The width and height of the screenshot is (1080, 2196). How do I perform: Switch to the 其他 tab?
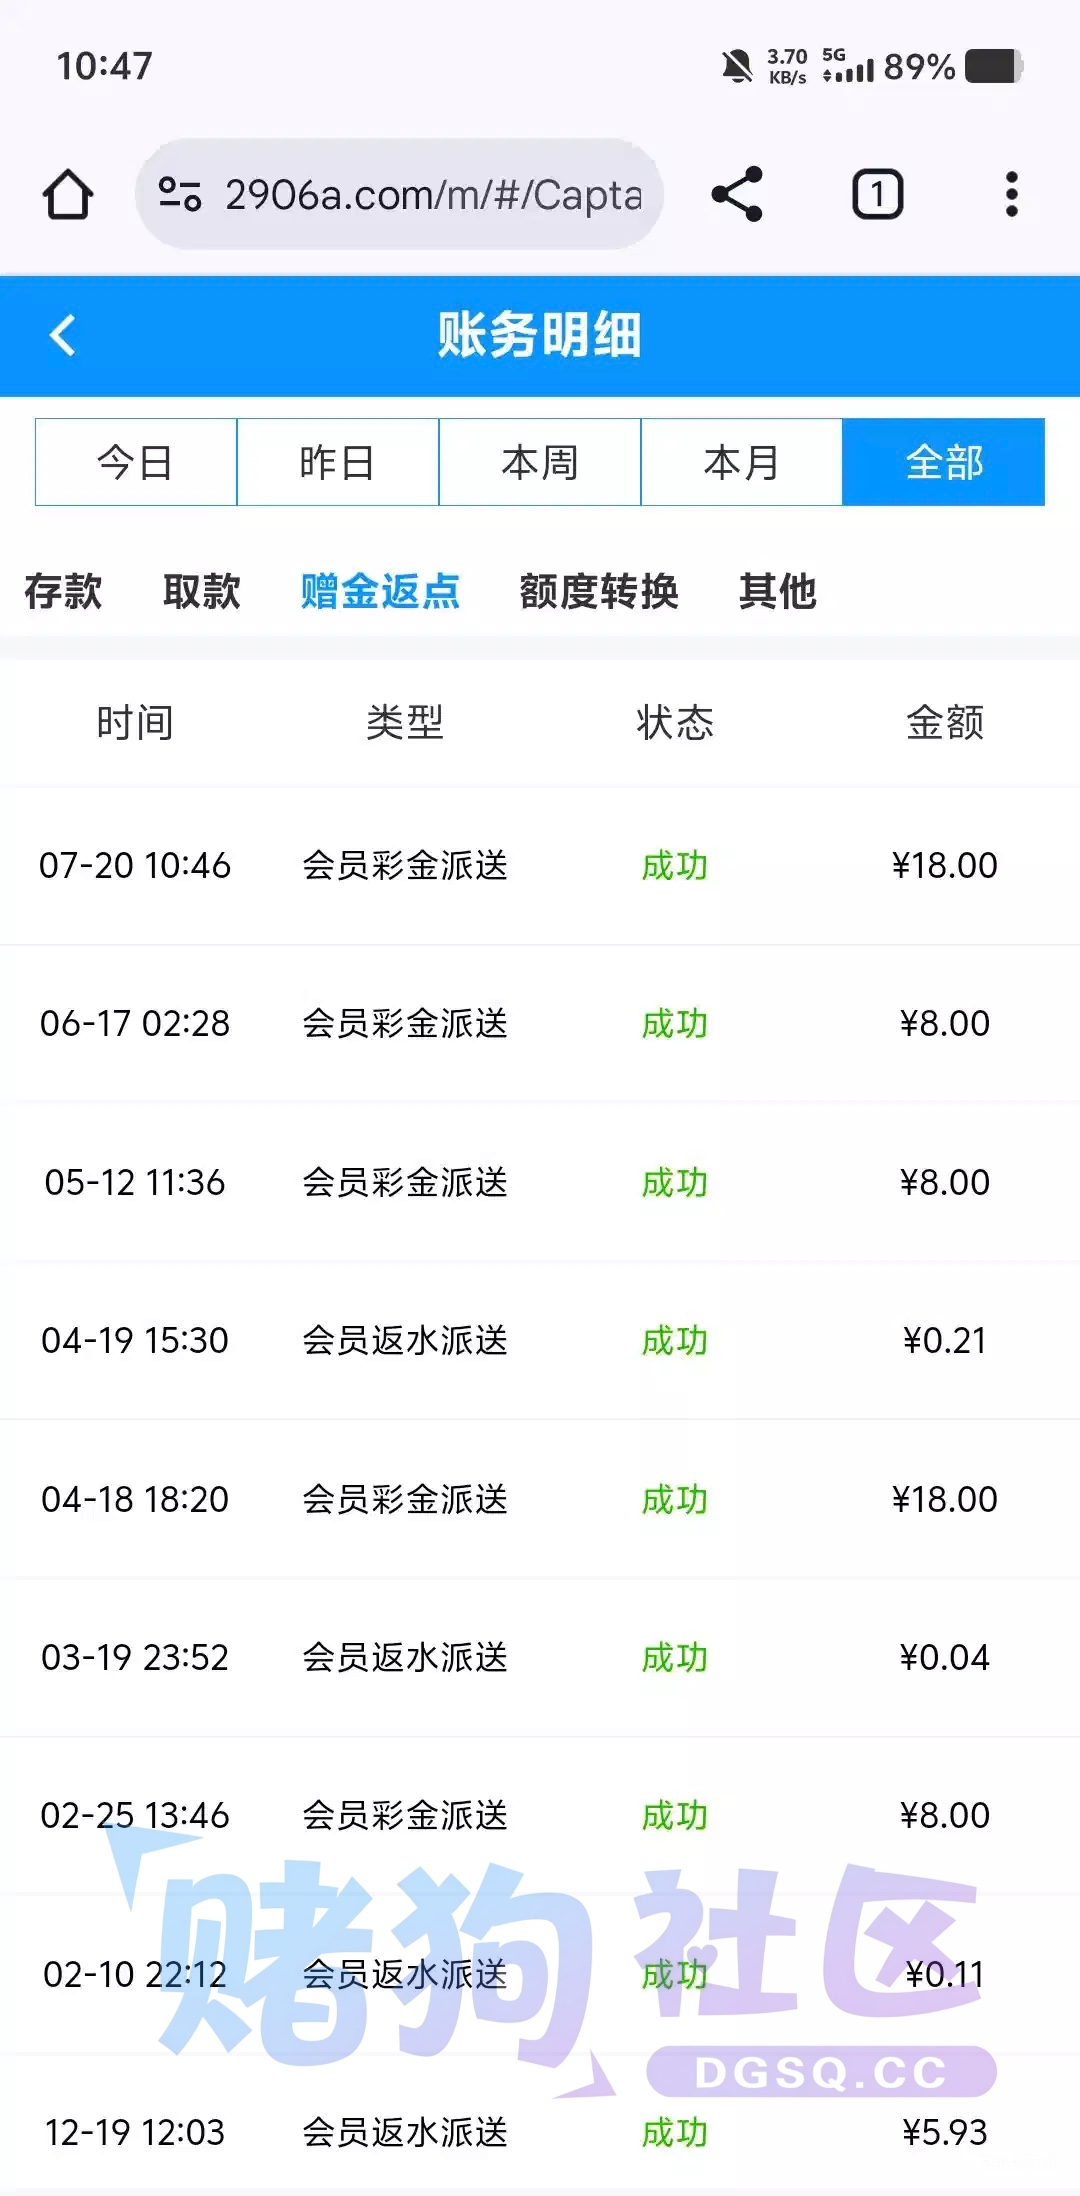click(x=778, y=591)
